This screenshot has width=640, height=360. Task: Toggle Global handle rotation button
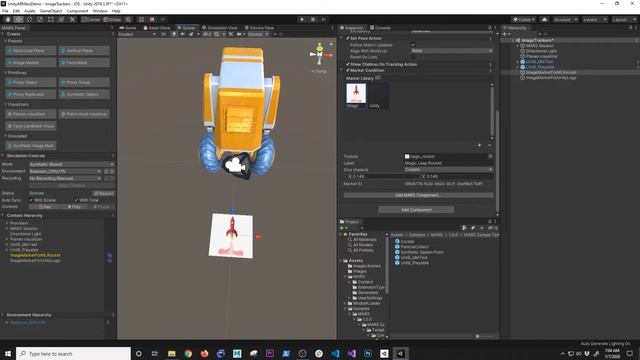coord(112,19)
